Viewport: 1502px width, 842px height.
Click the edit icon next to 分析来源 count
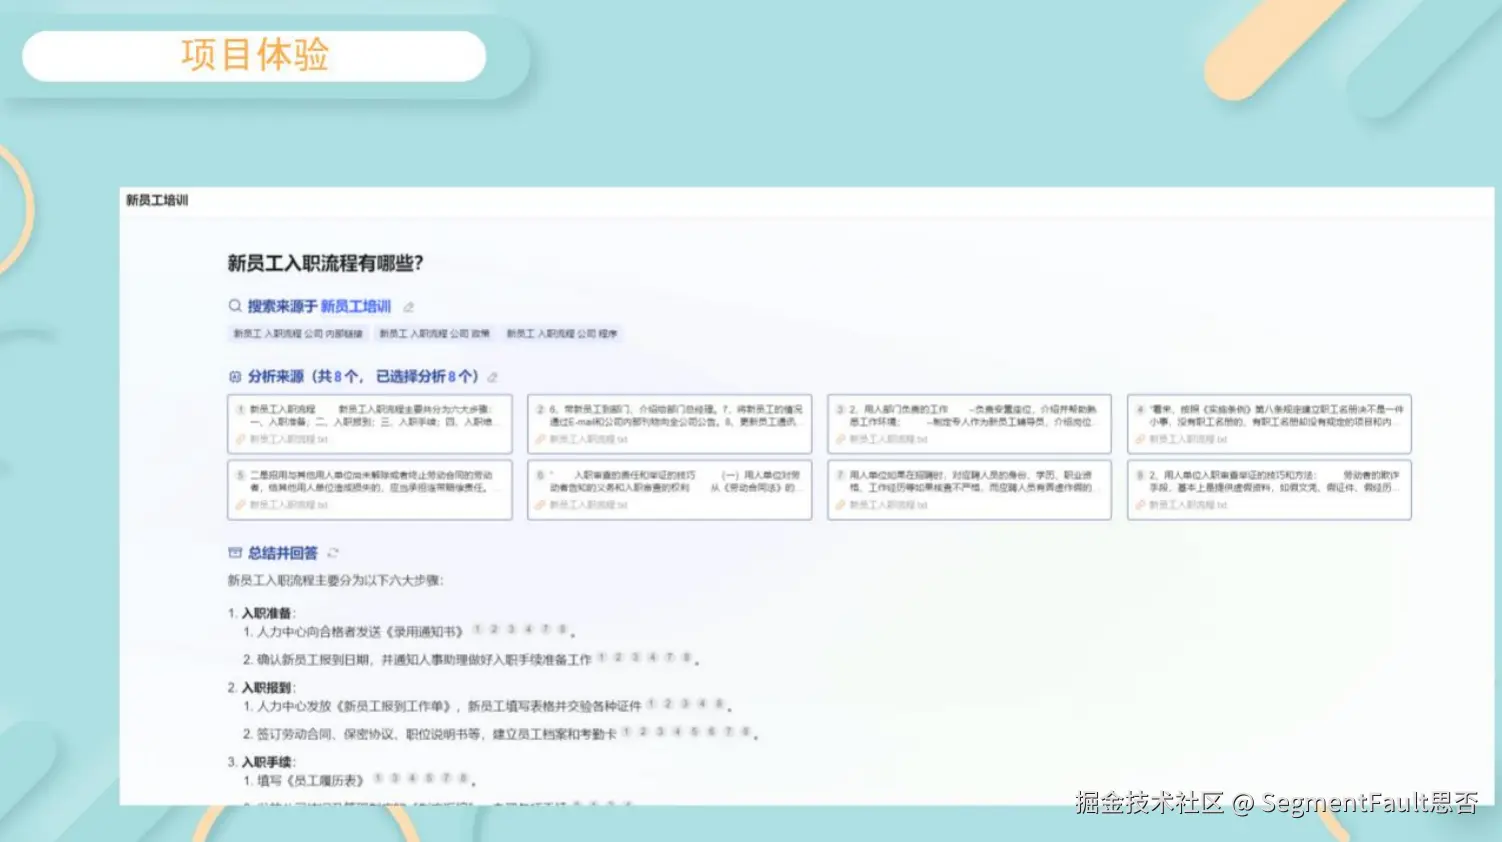pos(492,376)
